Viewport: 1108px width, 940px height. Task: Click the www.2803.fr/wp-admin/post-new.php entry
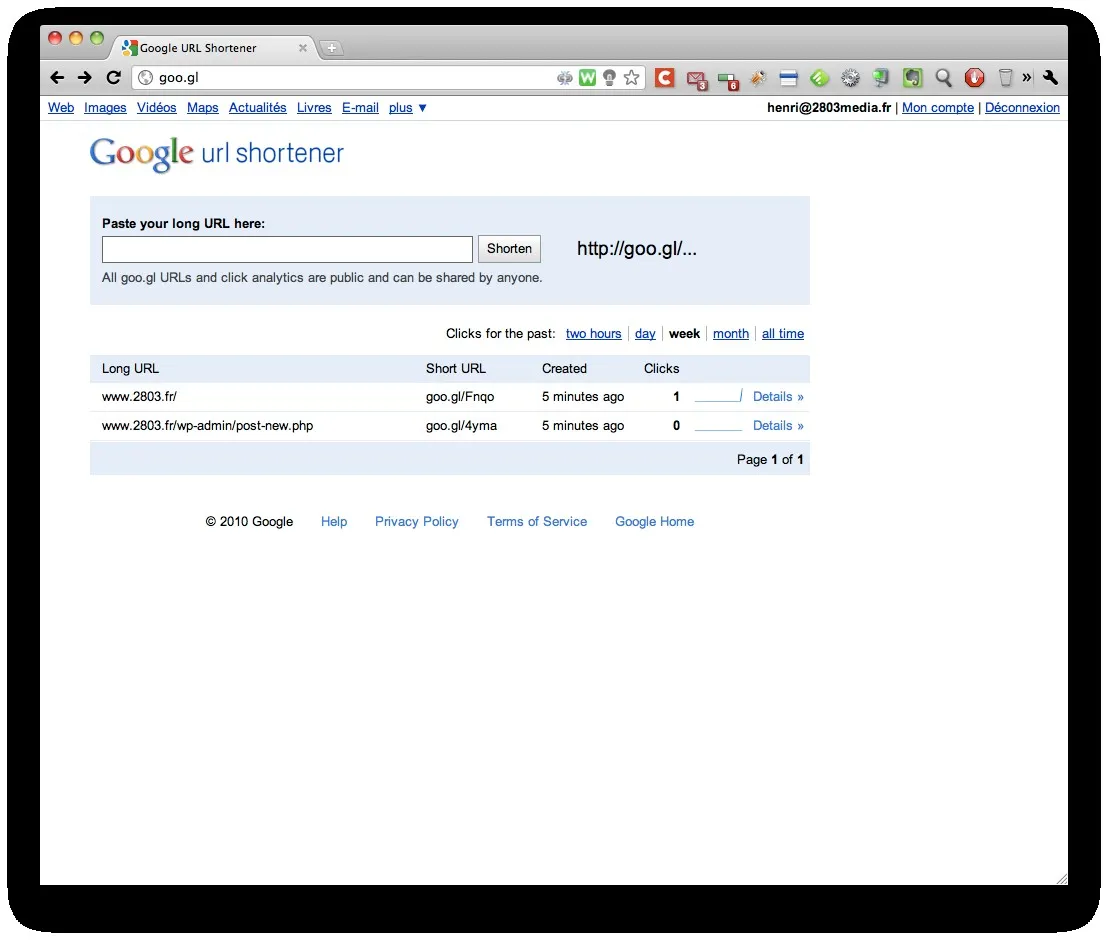208,425
